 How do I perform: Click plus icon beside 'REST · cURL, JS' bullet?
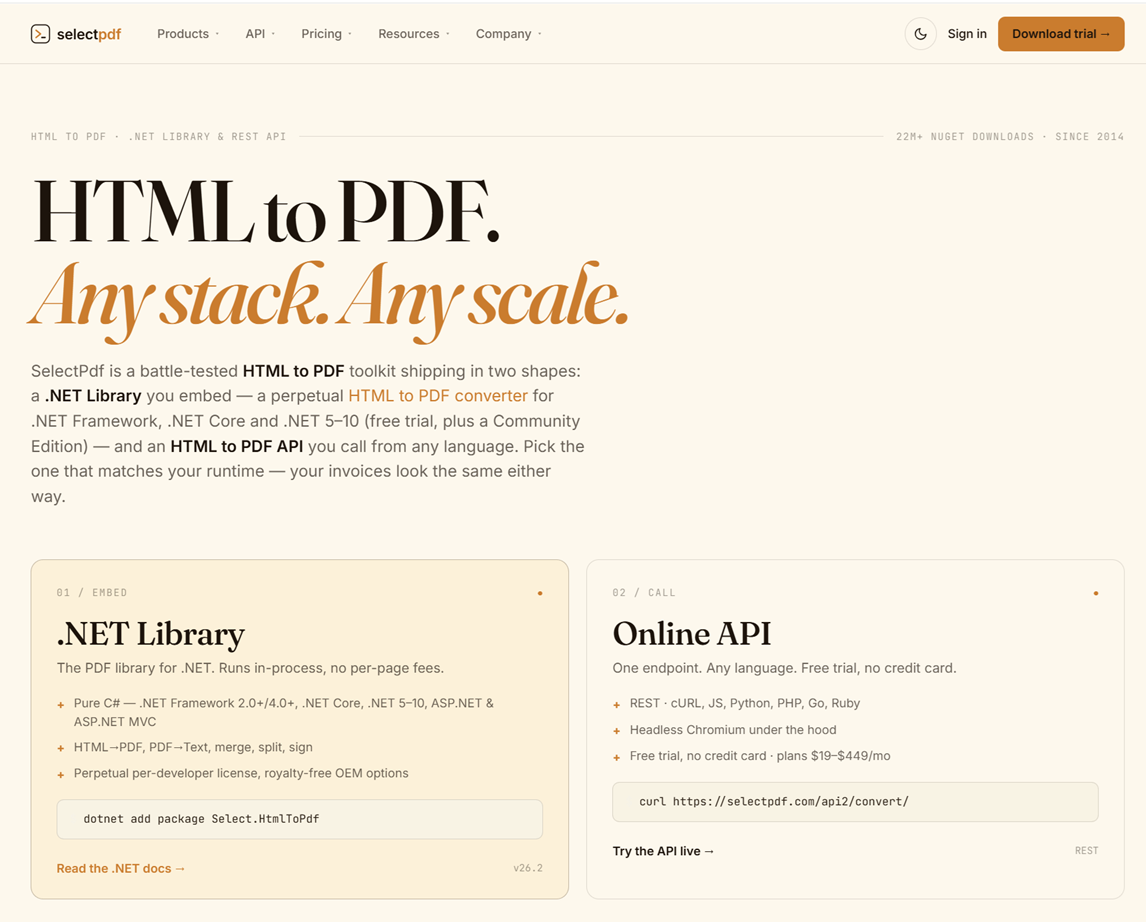click(616, 705)
